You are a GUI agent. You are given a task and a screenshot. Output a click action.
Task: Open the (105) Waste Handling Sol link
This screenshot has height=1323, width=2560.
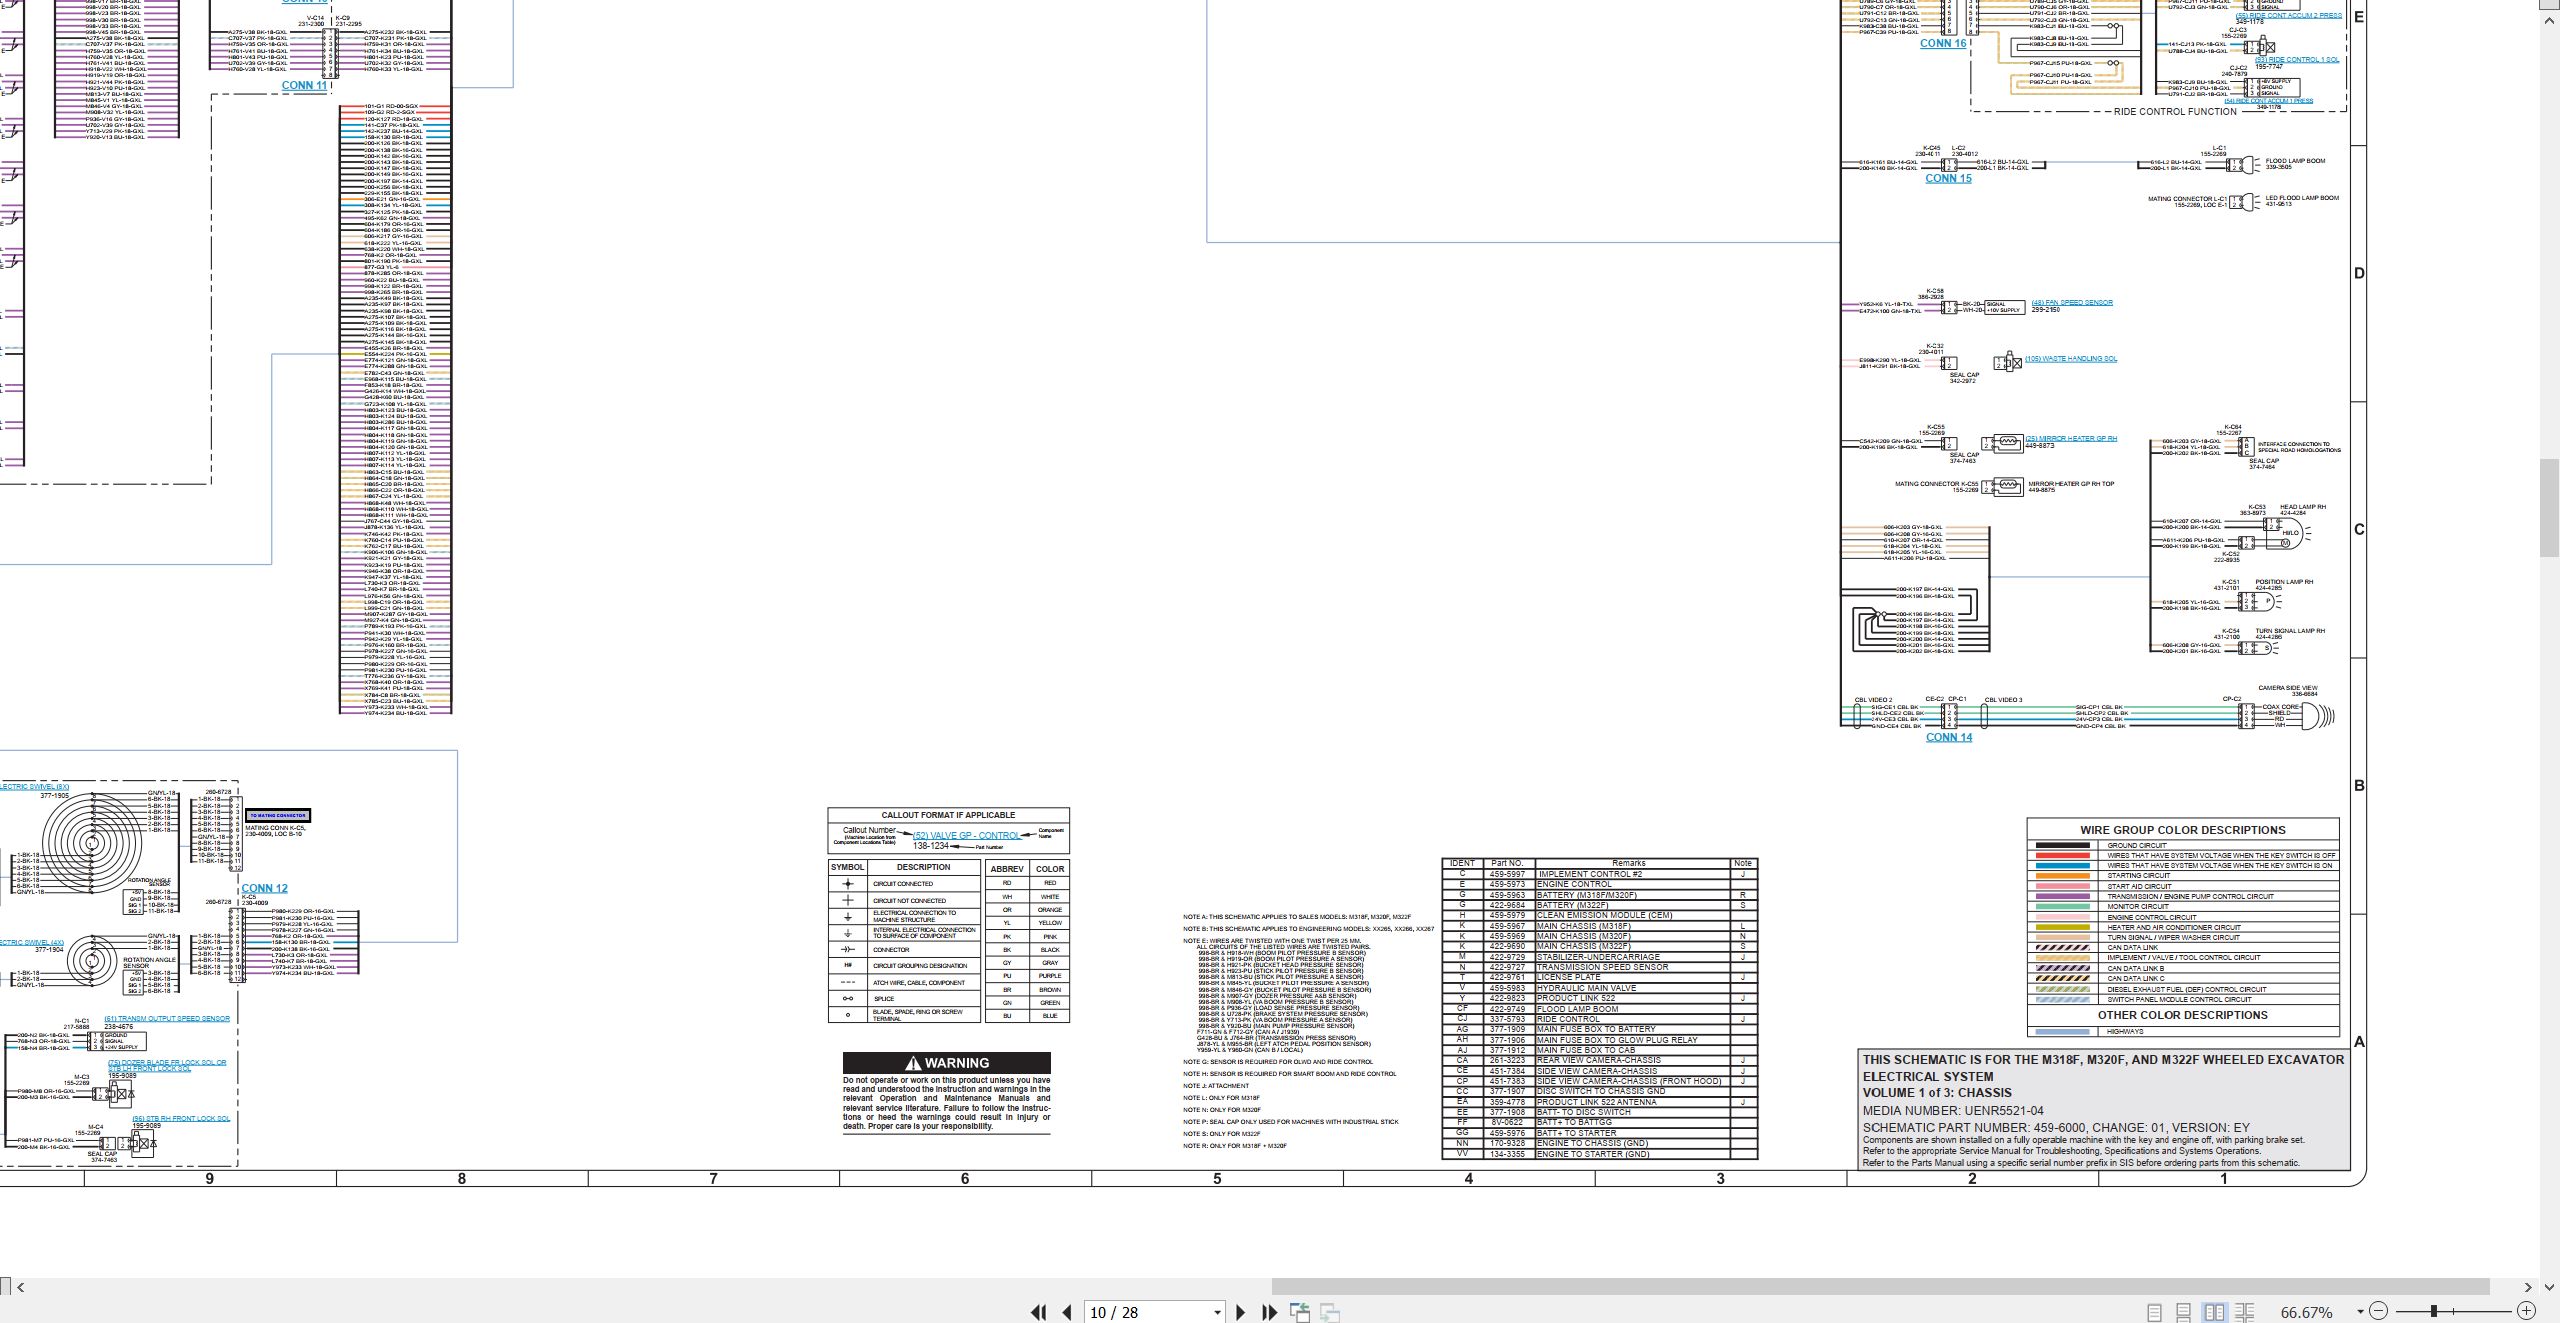2071,359
